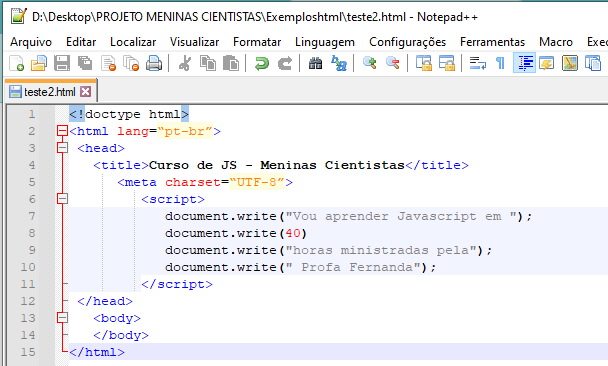Save the file with the floppy icon

(x=62, y=63)
